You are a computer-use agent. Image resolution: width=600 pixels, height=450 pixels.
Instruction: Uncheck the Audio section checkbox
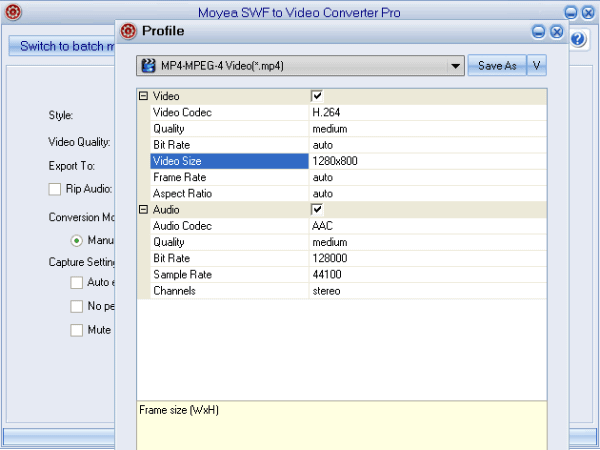click(317, 209)
